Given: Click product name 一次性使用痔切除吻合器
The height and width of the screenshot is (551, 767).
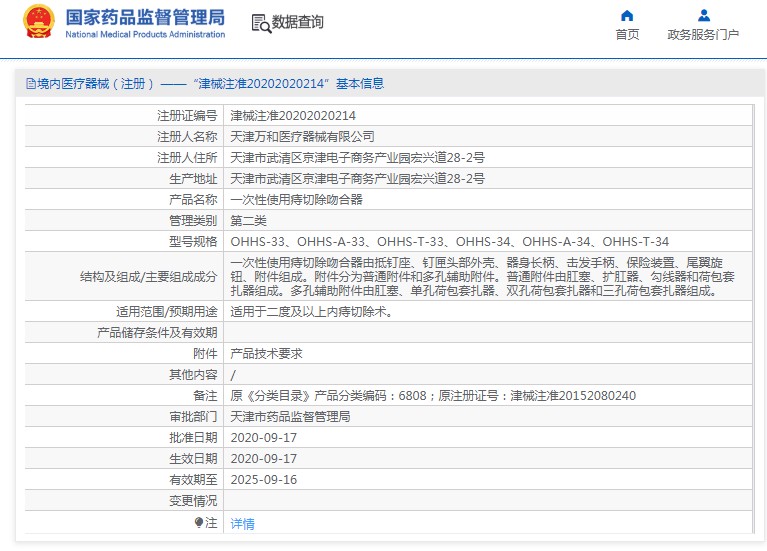Looking at the screenshot, I should [x=296, y=200].
